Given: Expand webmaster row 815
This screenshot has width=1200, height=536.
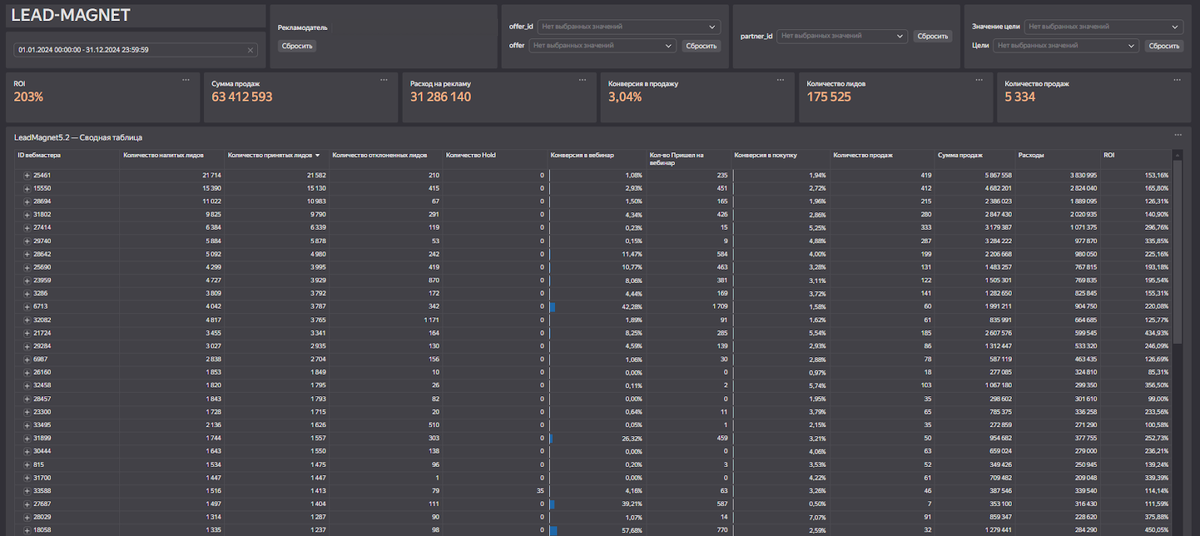Looking at the screenshot, I should click(27, 464).
